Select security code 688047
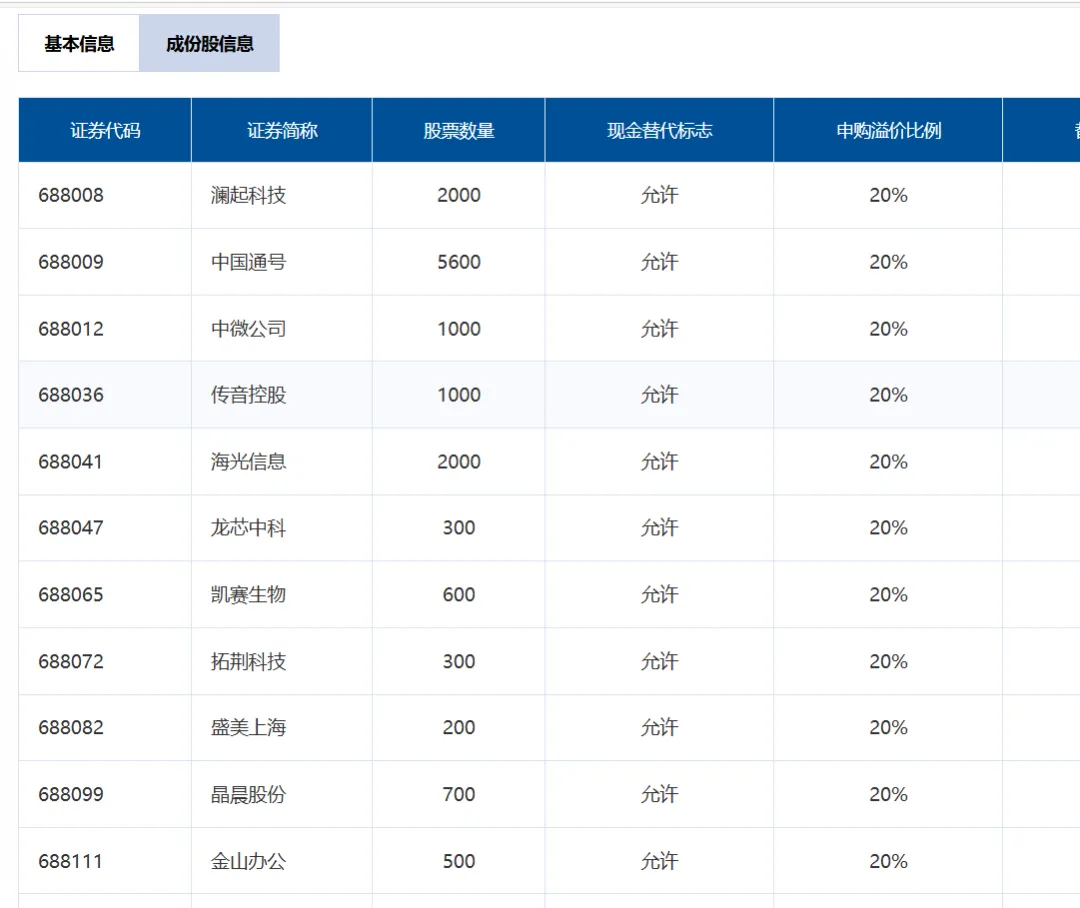 (71, 528)
